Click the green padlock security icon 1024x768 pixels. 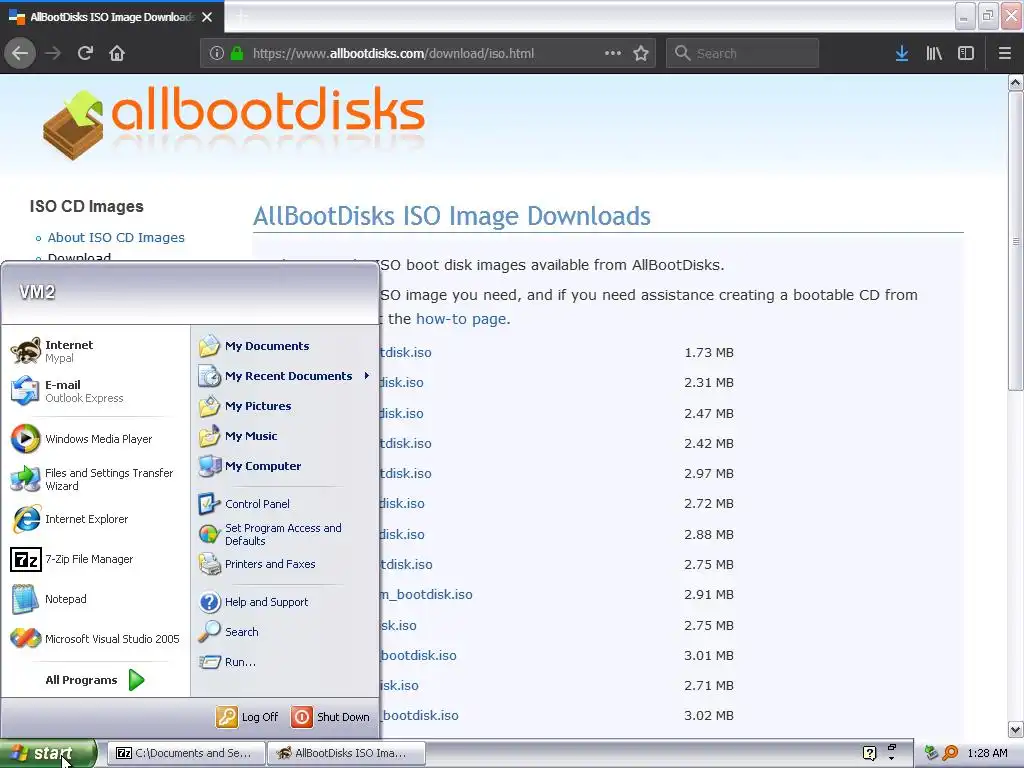click(x=236, y=54)
